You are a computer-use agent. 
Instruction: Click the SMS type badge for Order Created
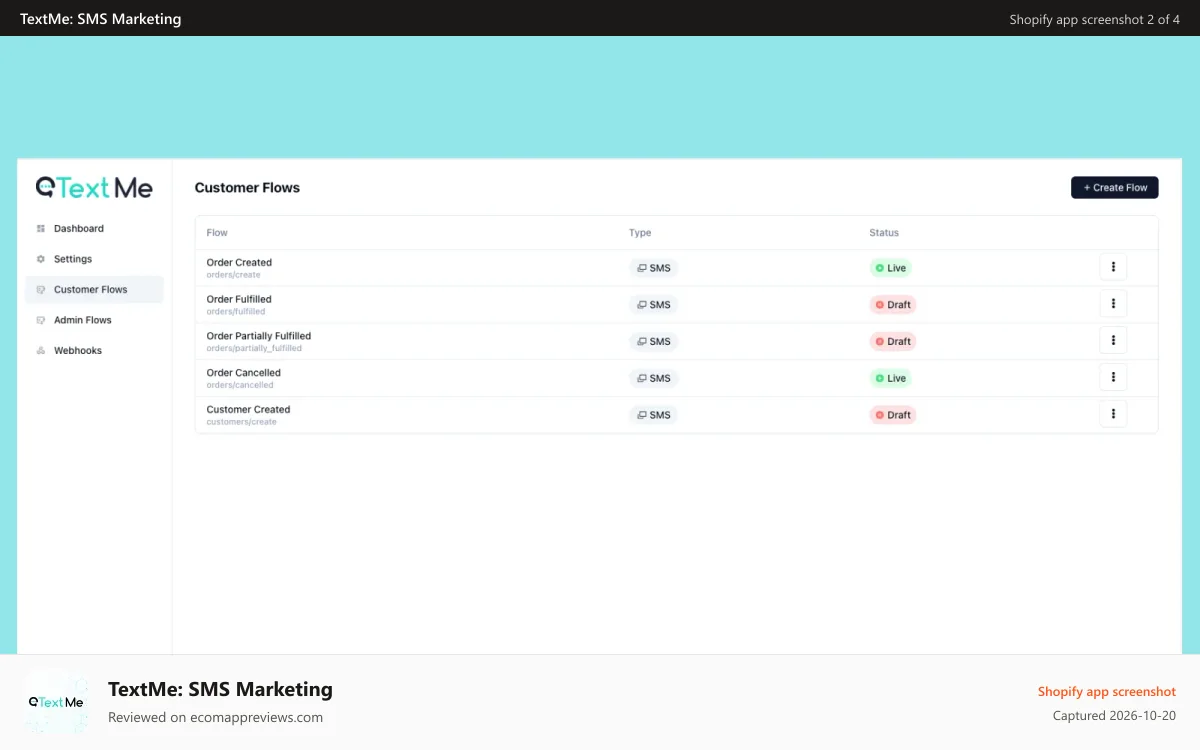(654, 268)
